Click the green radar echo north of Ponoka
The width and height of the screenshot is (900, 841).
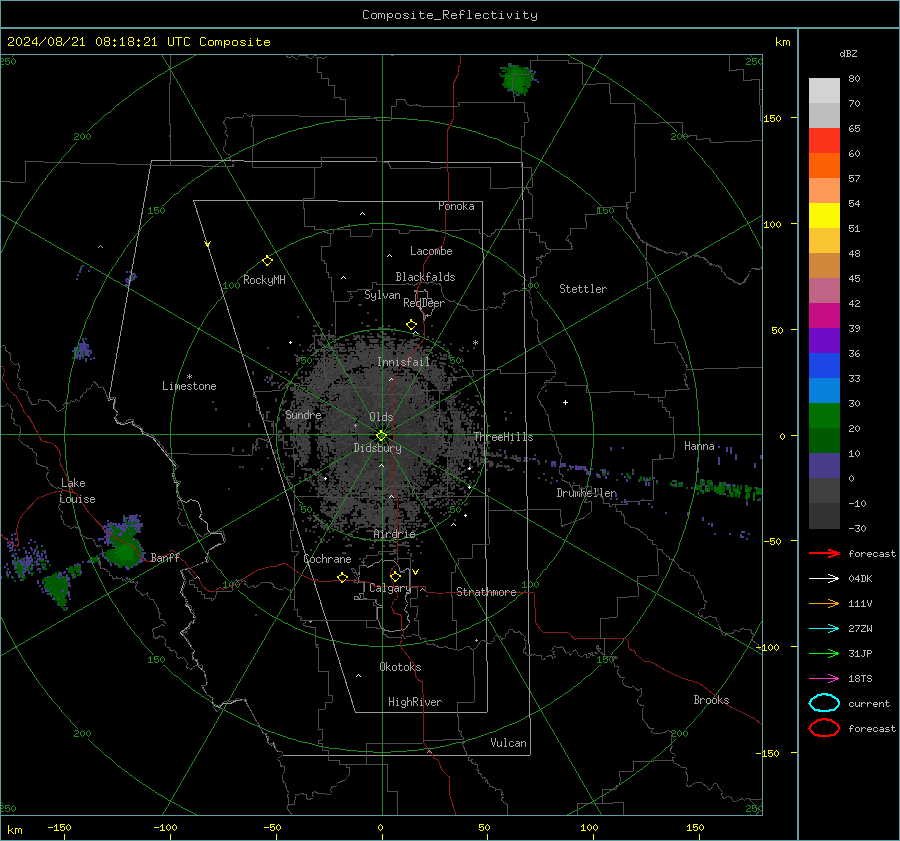518,79
